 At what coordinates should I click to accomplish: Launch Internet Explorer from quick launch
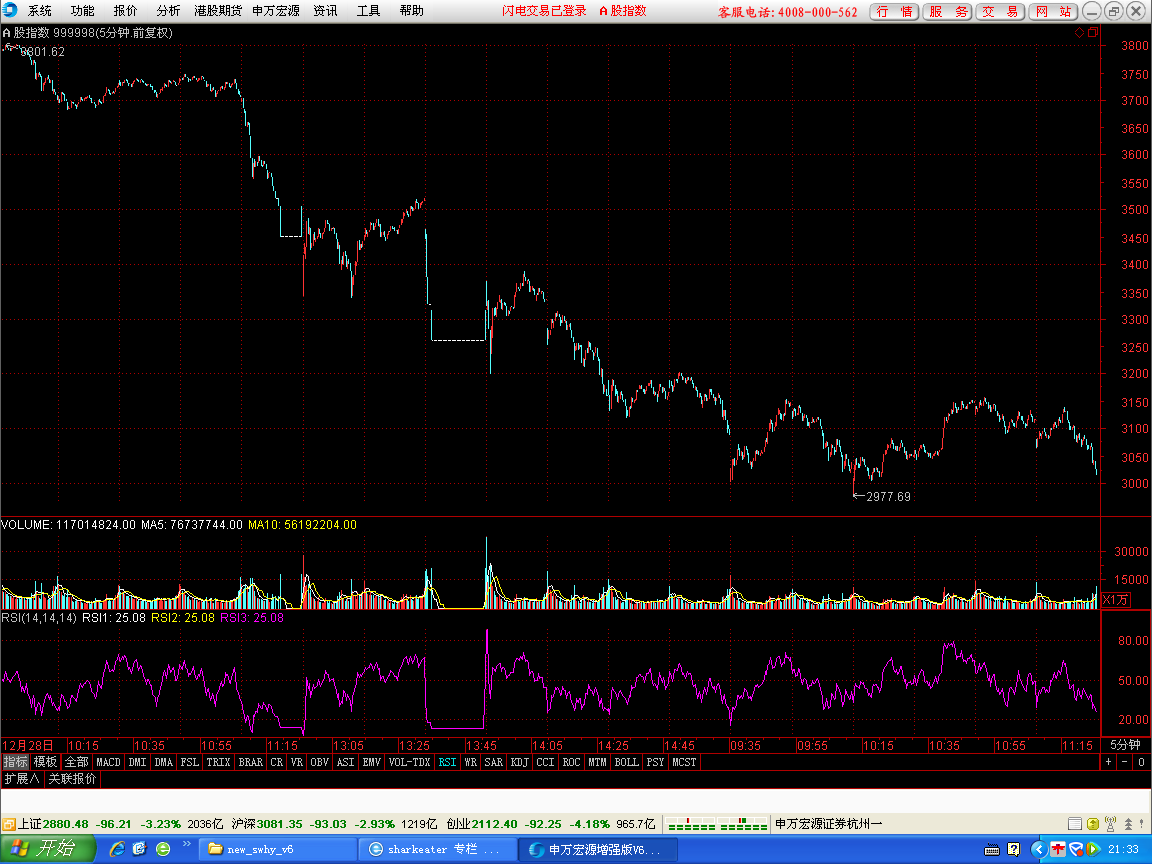(117, 849)
